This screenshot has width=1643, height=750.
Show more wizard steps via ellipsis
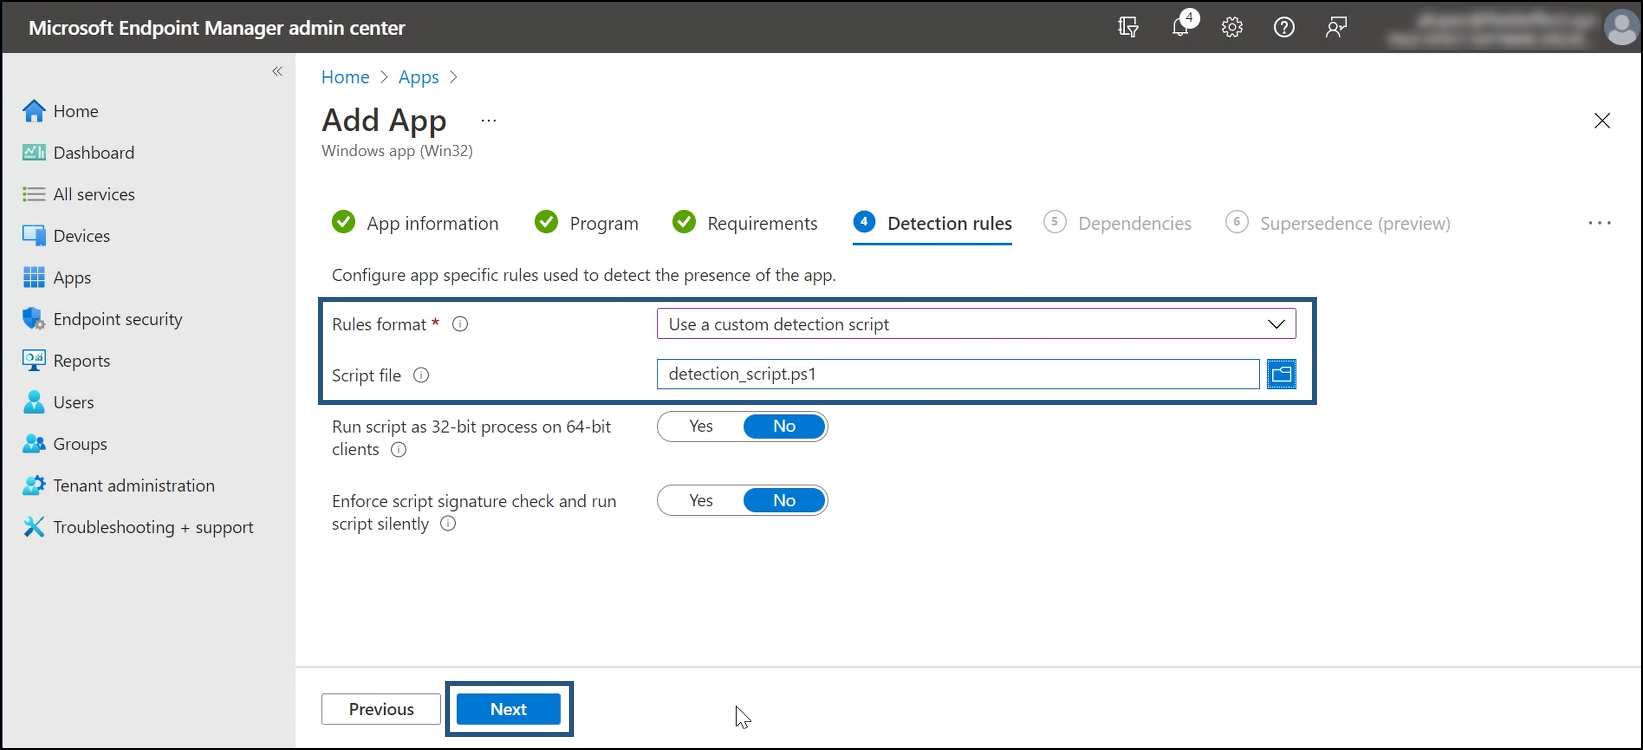pos(1599,223)
